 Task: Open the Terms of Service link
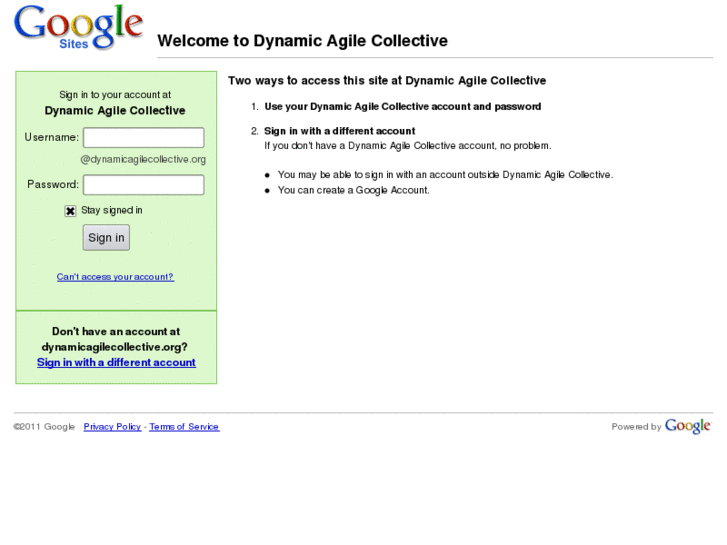click(x=184, y=427)
